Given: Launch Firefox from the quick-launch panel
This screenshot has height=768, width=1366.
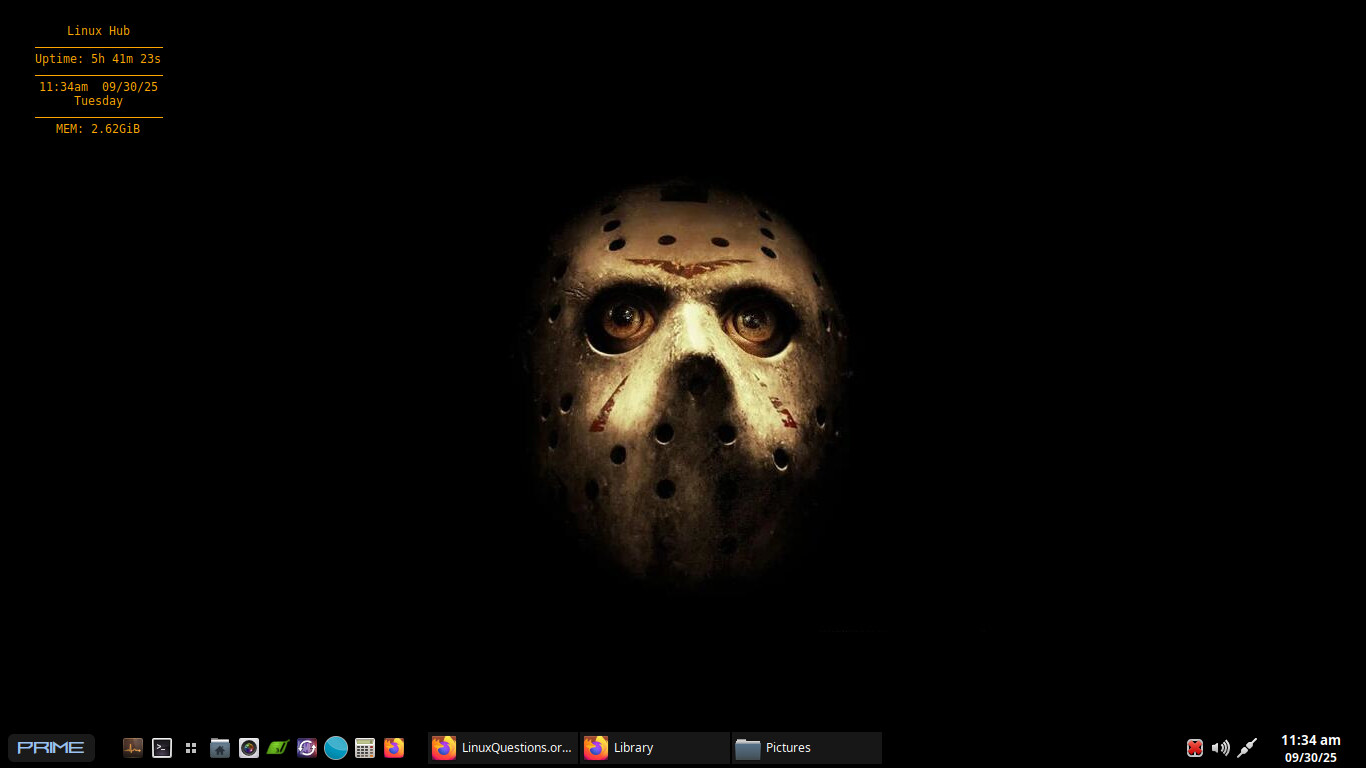Looking at the screenshot, I should tap(394, 747).
